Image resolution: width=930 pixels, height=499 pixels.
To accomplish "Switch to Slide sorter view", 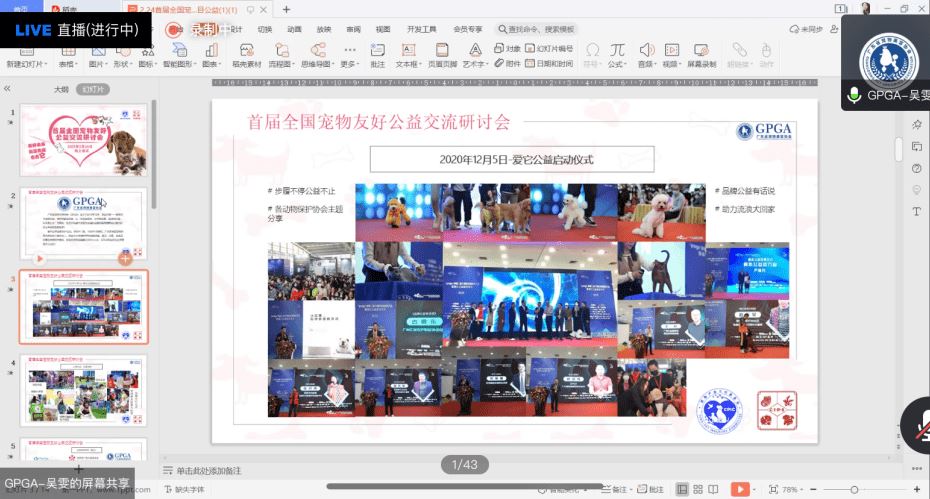I will point(698,489).
